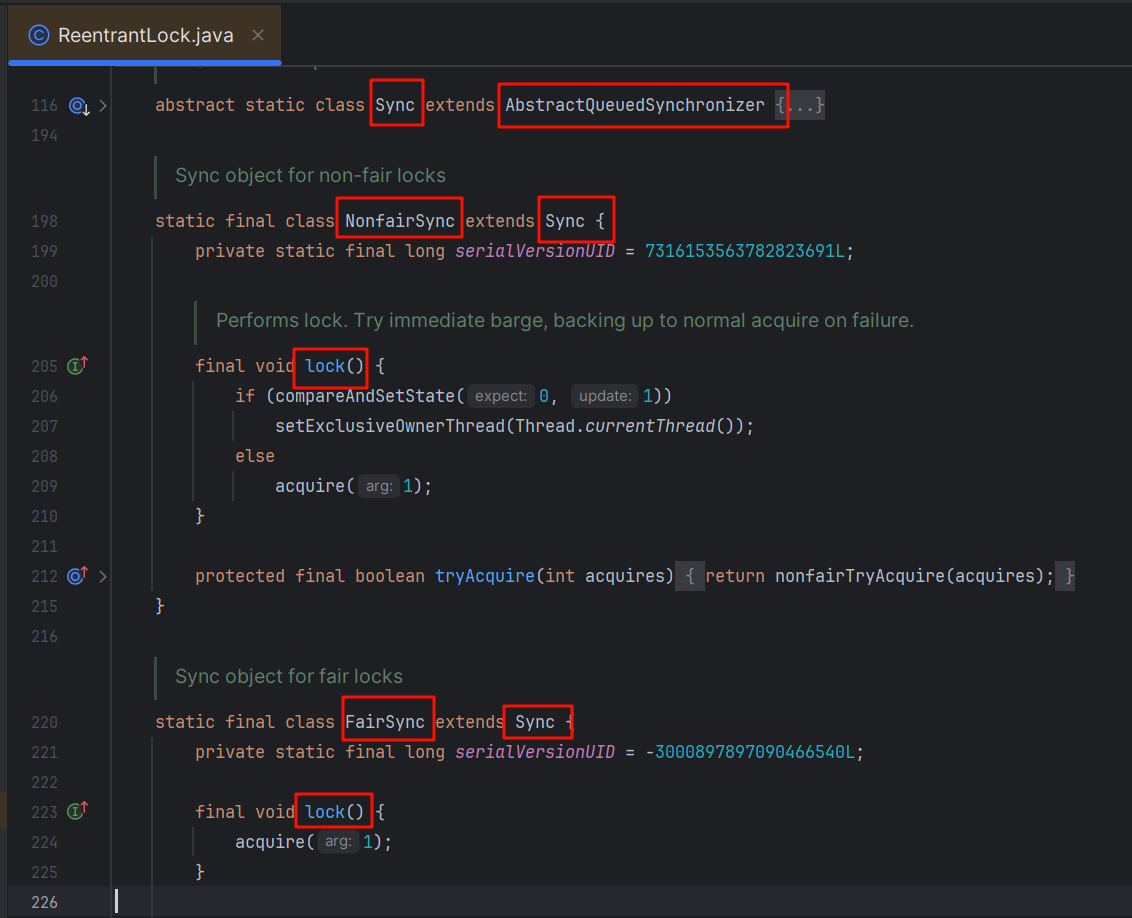Click the acquire call on line 224
This screenshot has height=918, width=1132.
coord(270,842)
